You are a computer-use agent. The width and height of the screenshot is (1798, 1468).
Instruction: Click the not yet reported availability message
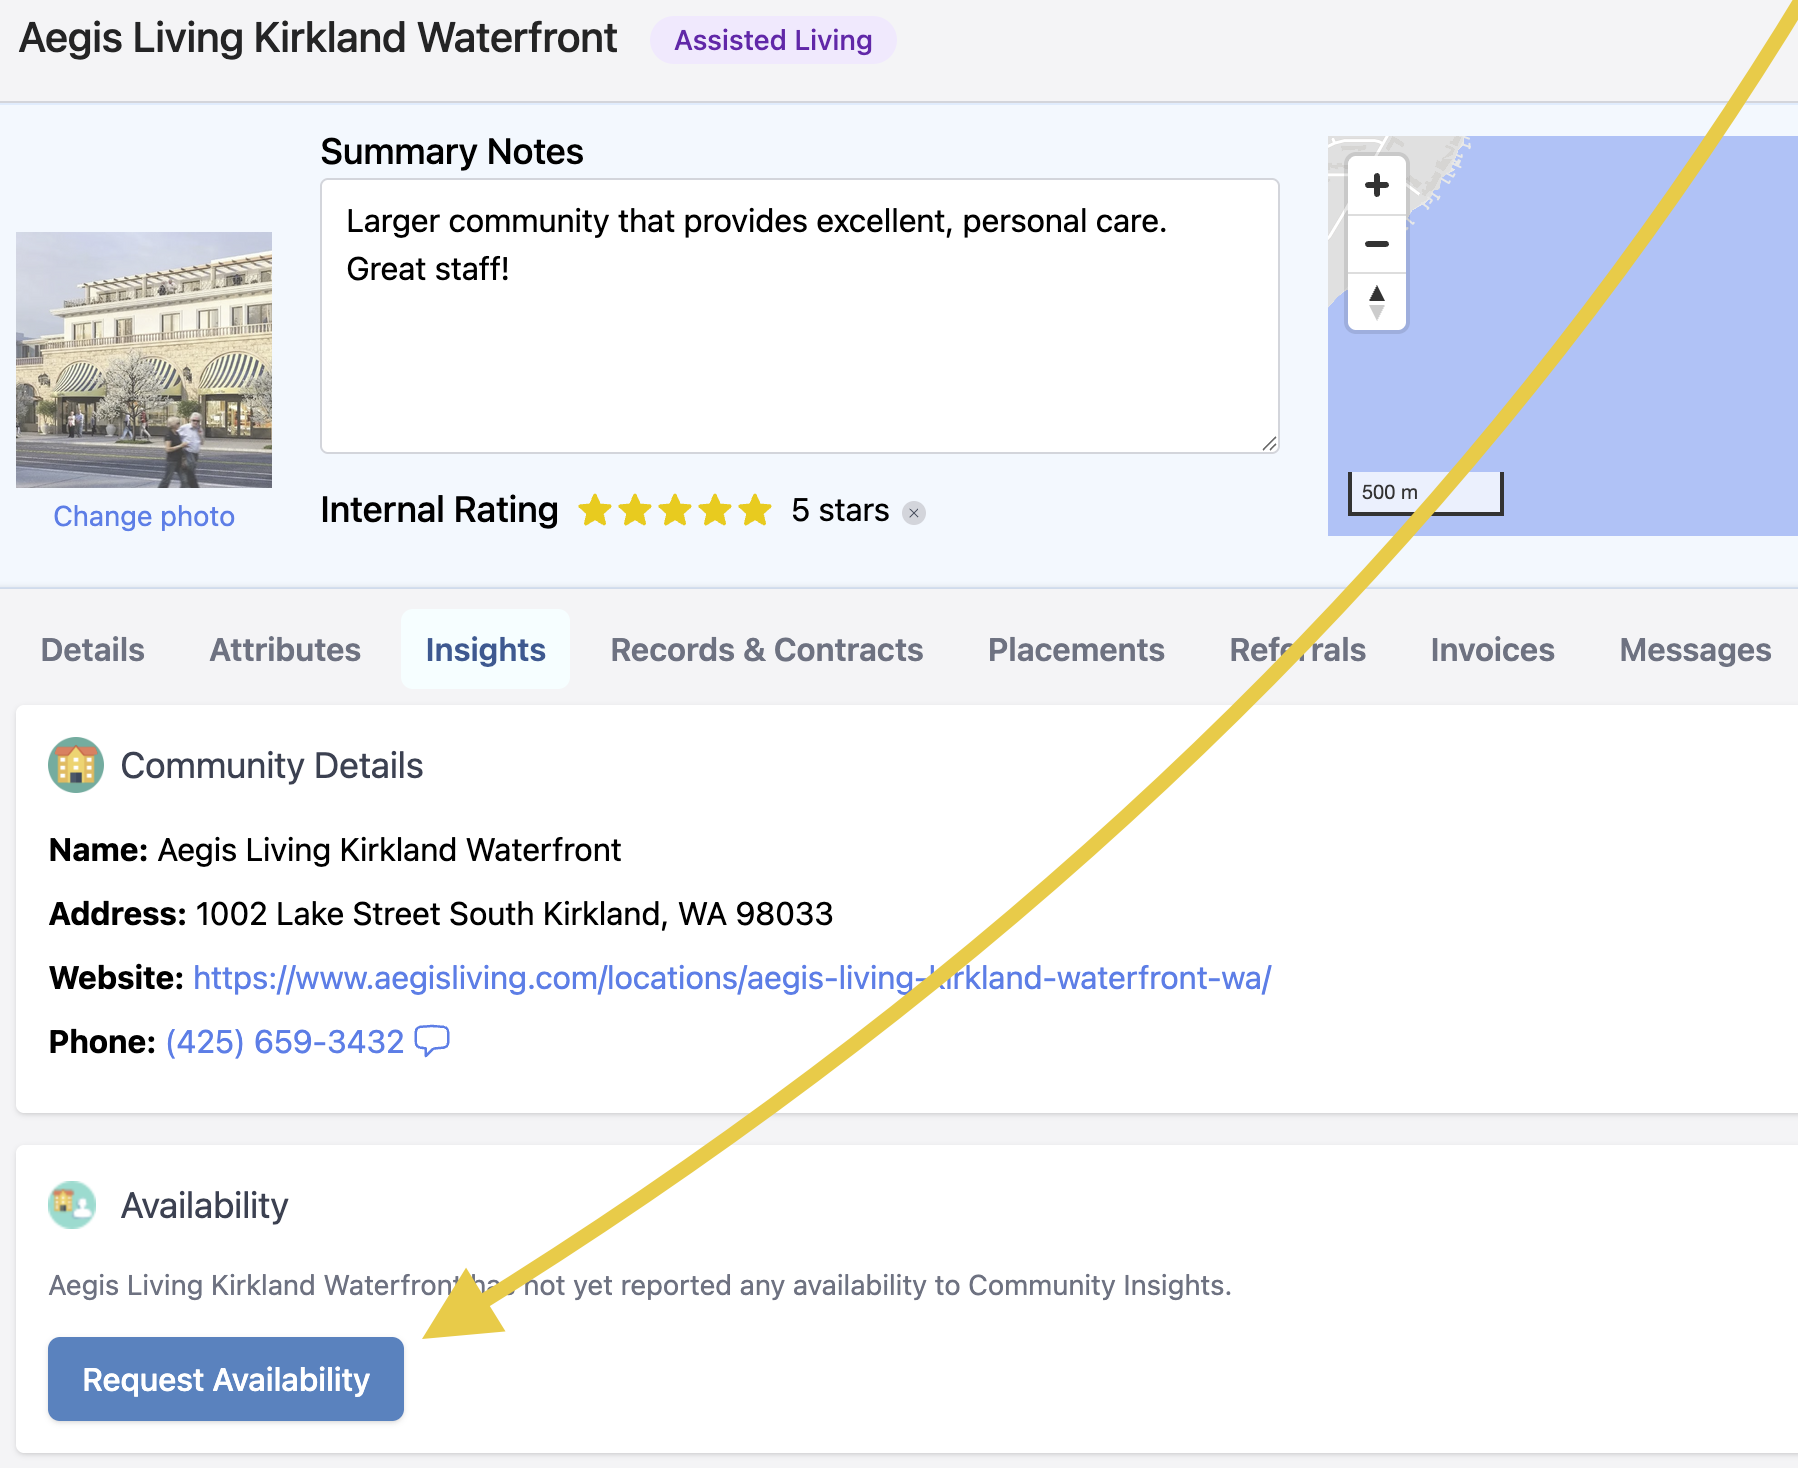click(x=640, y=1285)
